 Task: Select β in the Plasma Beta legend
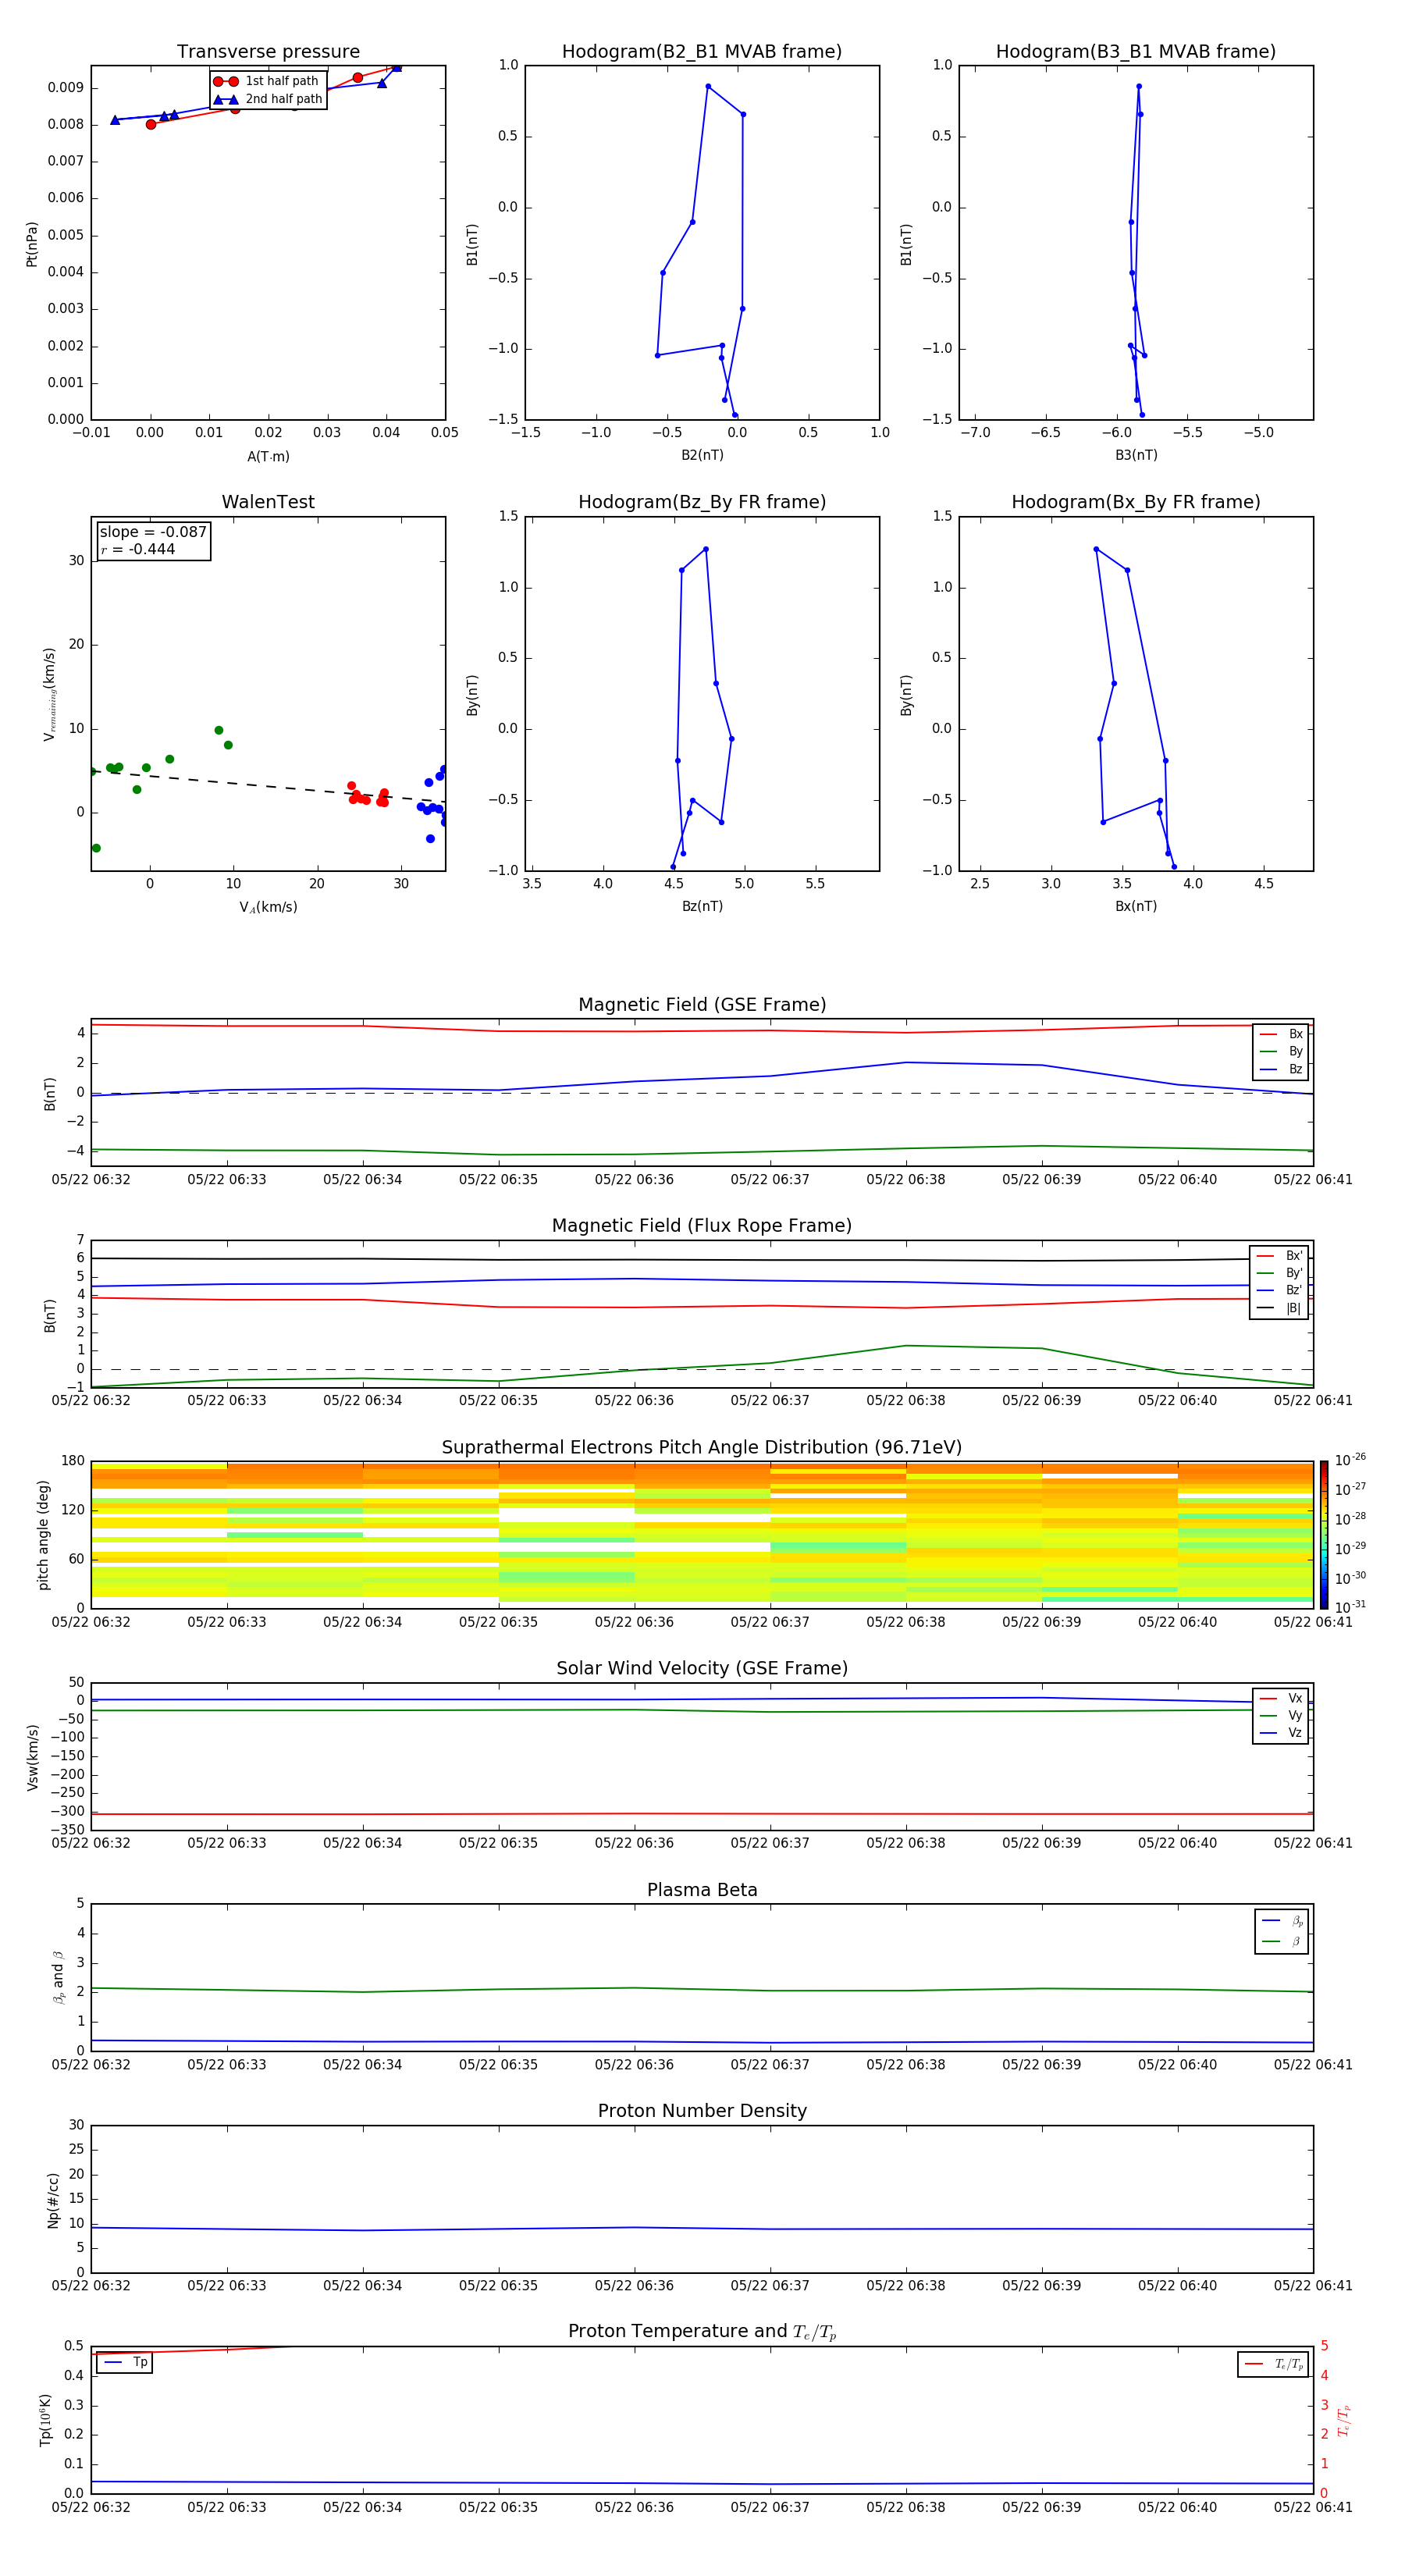pos(1282,1942)
